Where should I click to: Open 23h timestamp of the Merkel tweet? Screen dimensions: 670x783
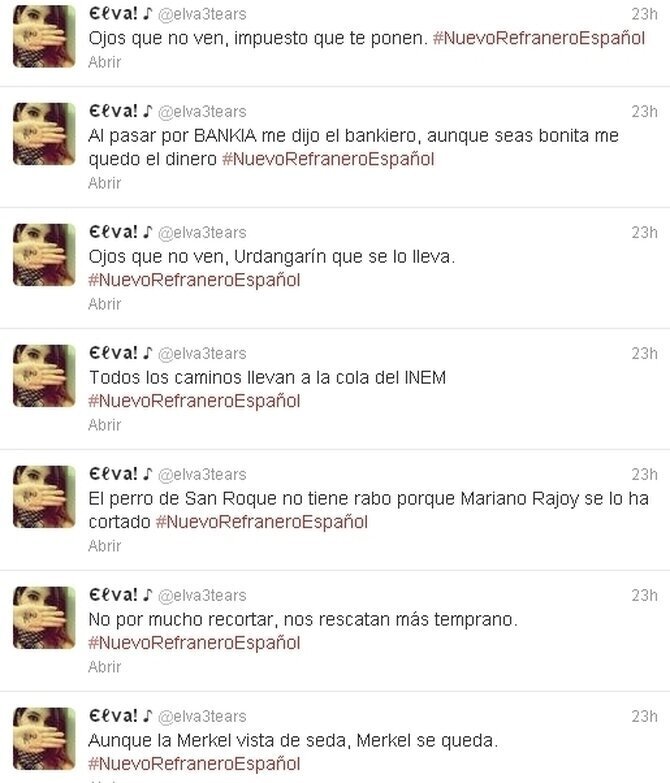tap(644, 716)
